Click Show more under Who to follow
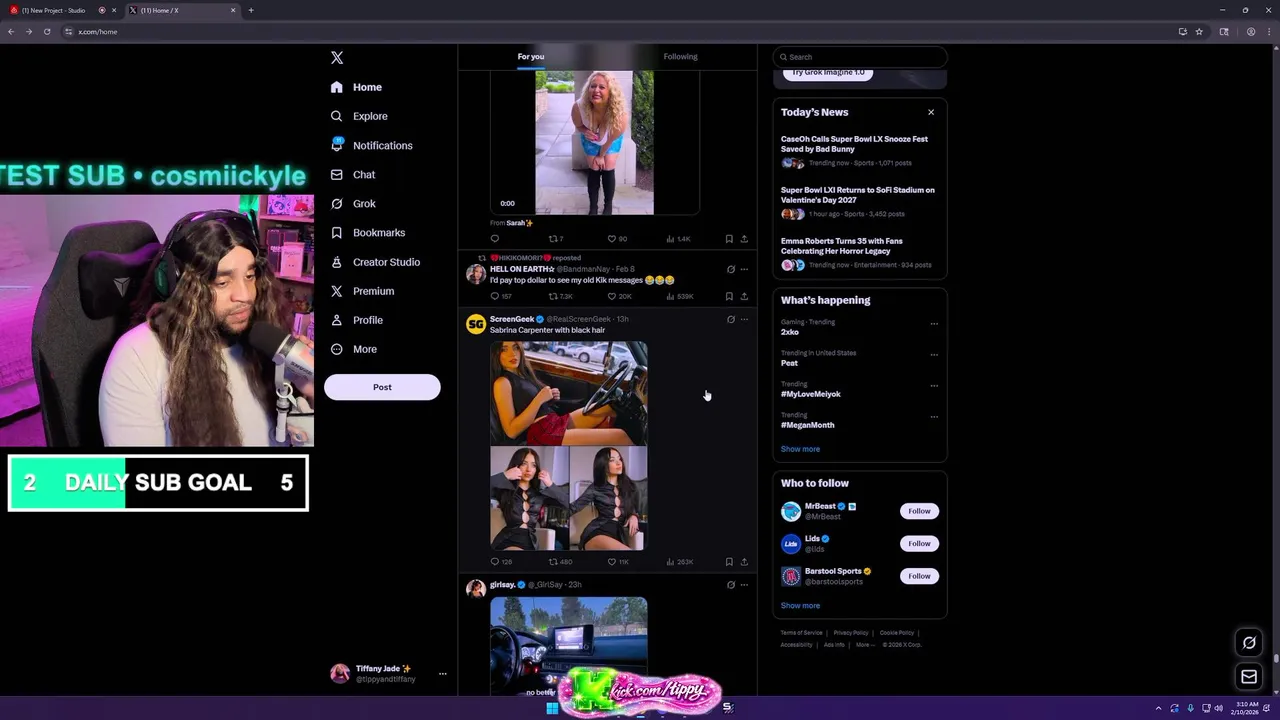Screen dimensions: 1280x720 coord(800,605)
